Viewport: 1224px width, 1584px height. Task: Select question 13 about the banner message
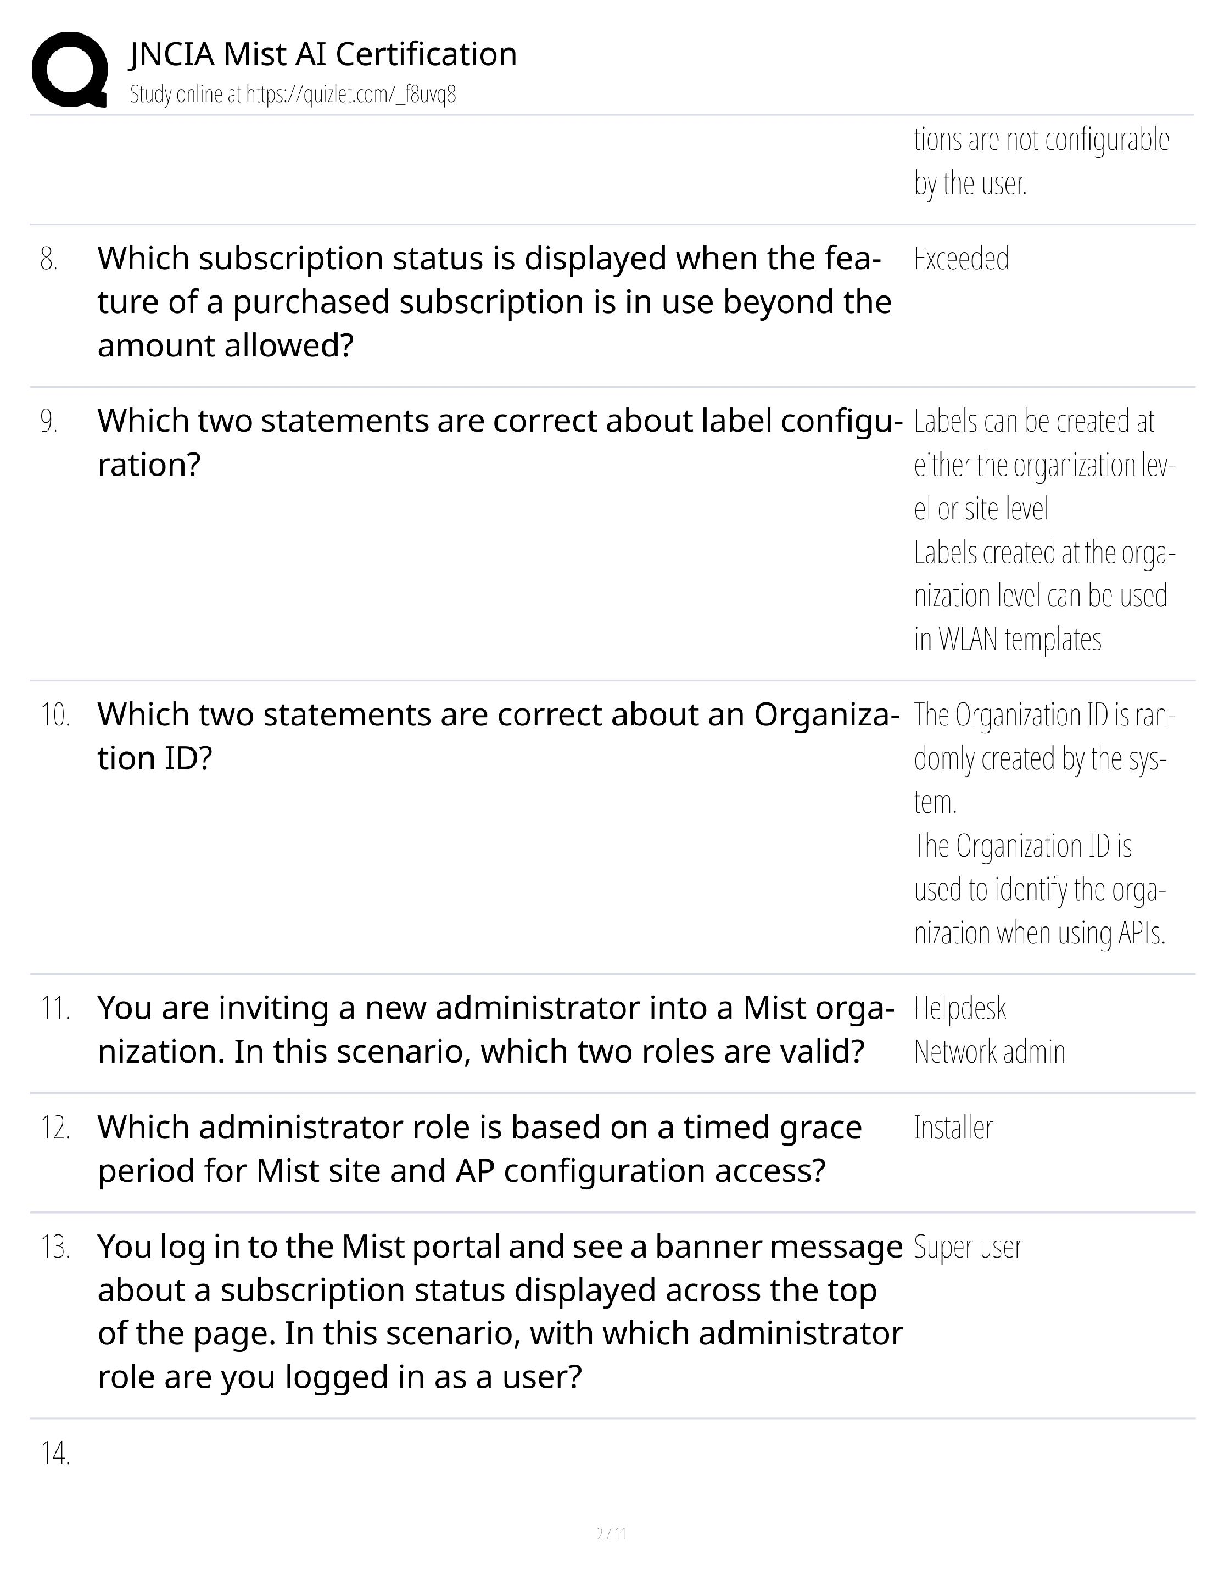(x=499, y=1311)
